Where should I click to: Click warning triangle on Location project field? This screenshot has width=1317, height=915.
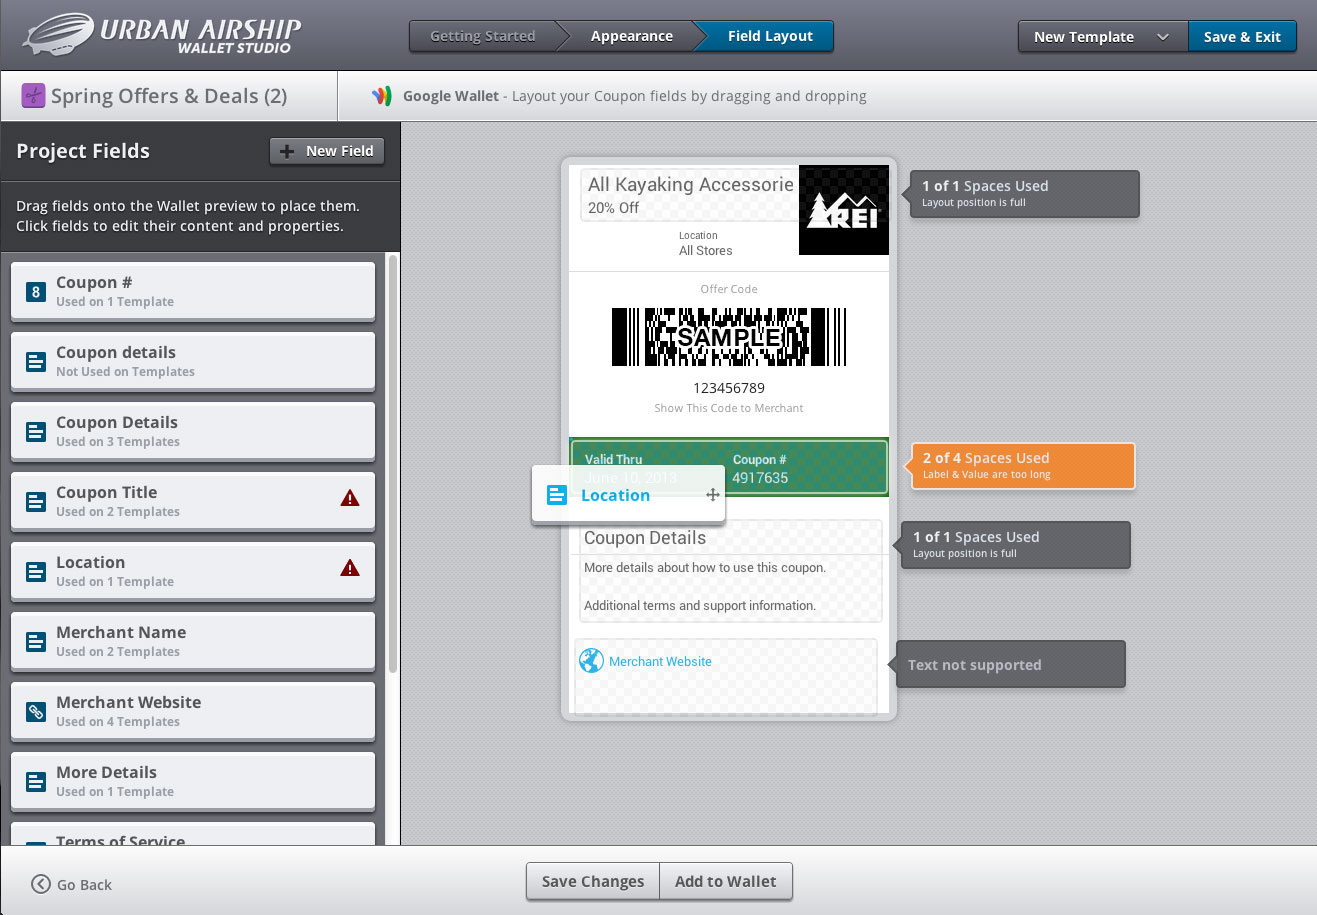click(x=350, y=568)
